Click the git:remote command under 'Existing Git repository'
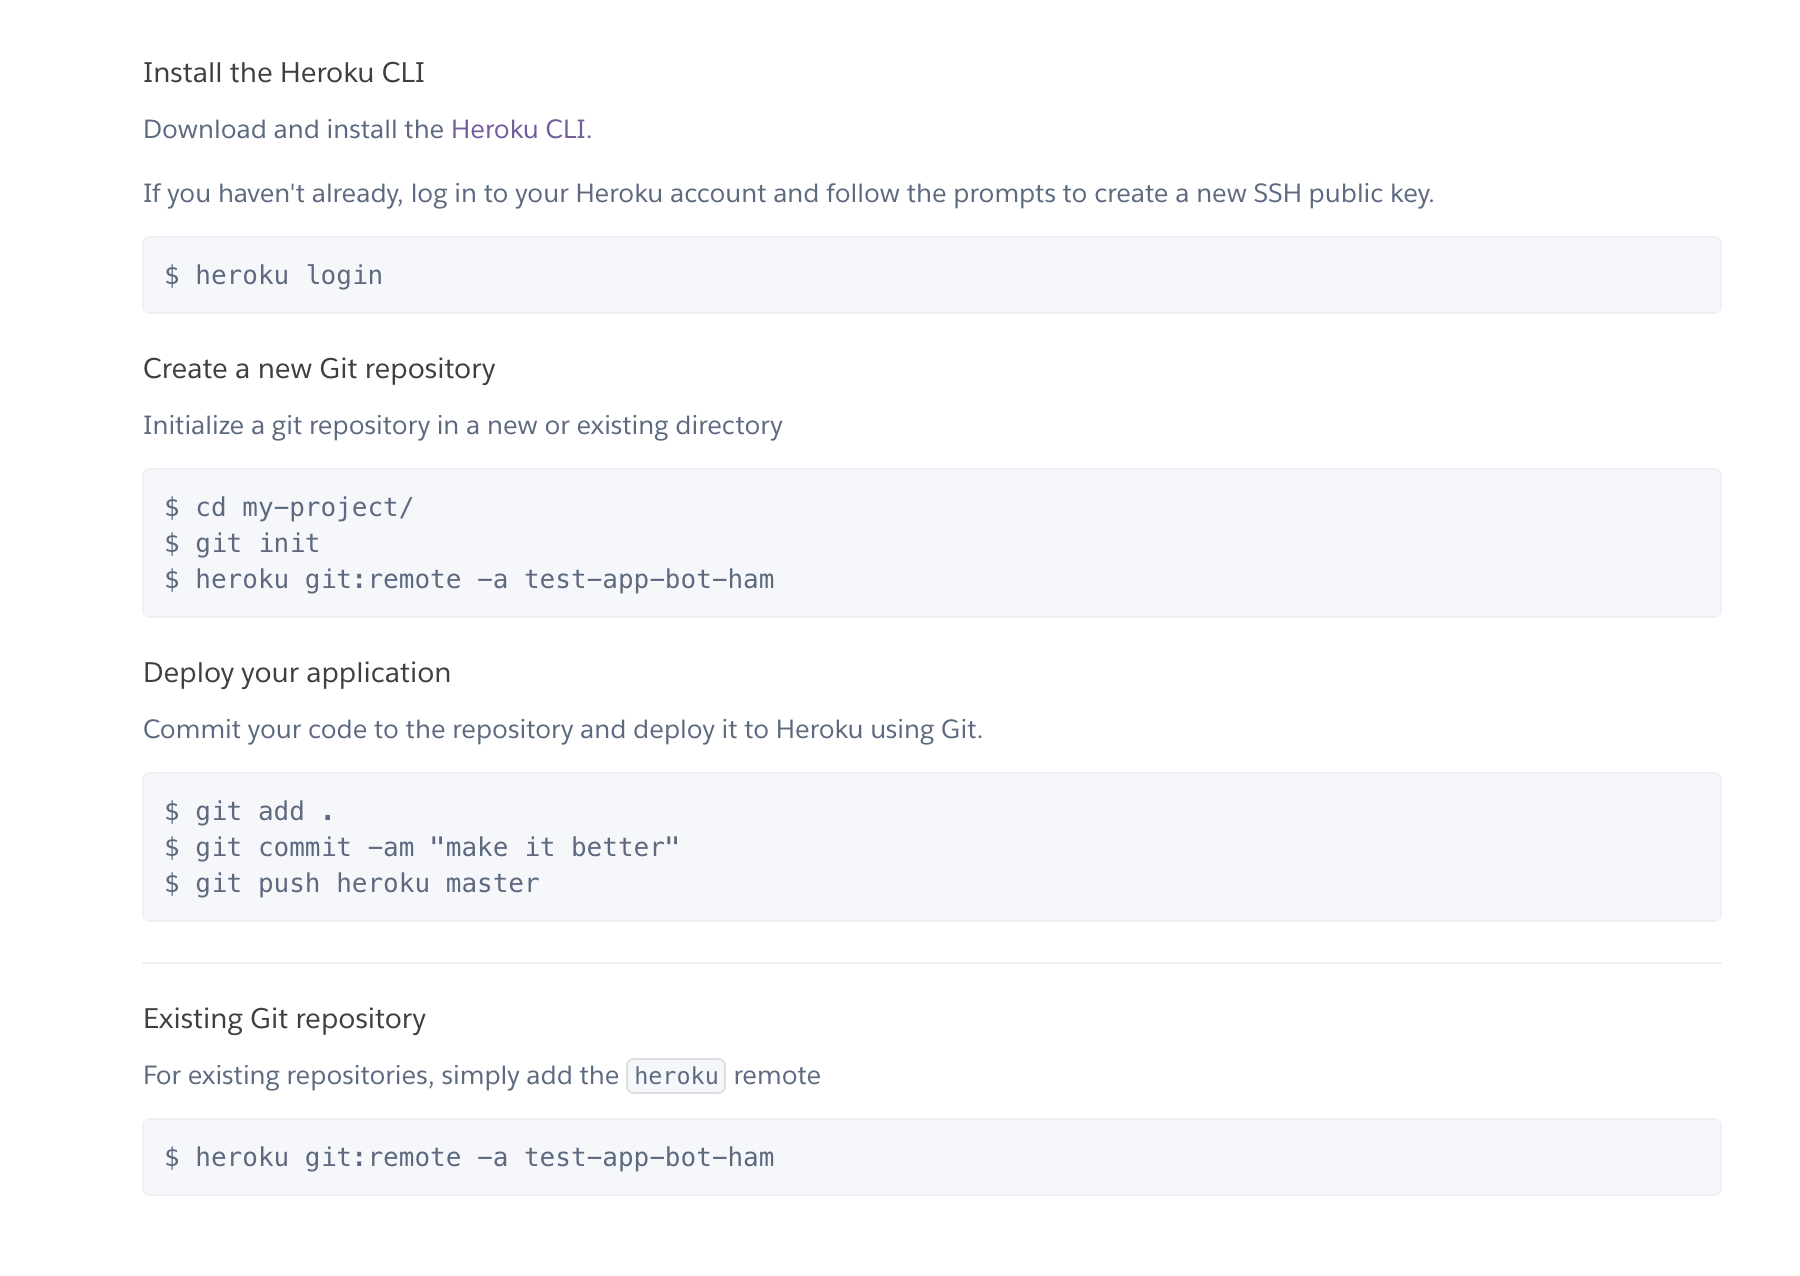This screenshot has width=1800, height=1276. (469, 1157)
